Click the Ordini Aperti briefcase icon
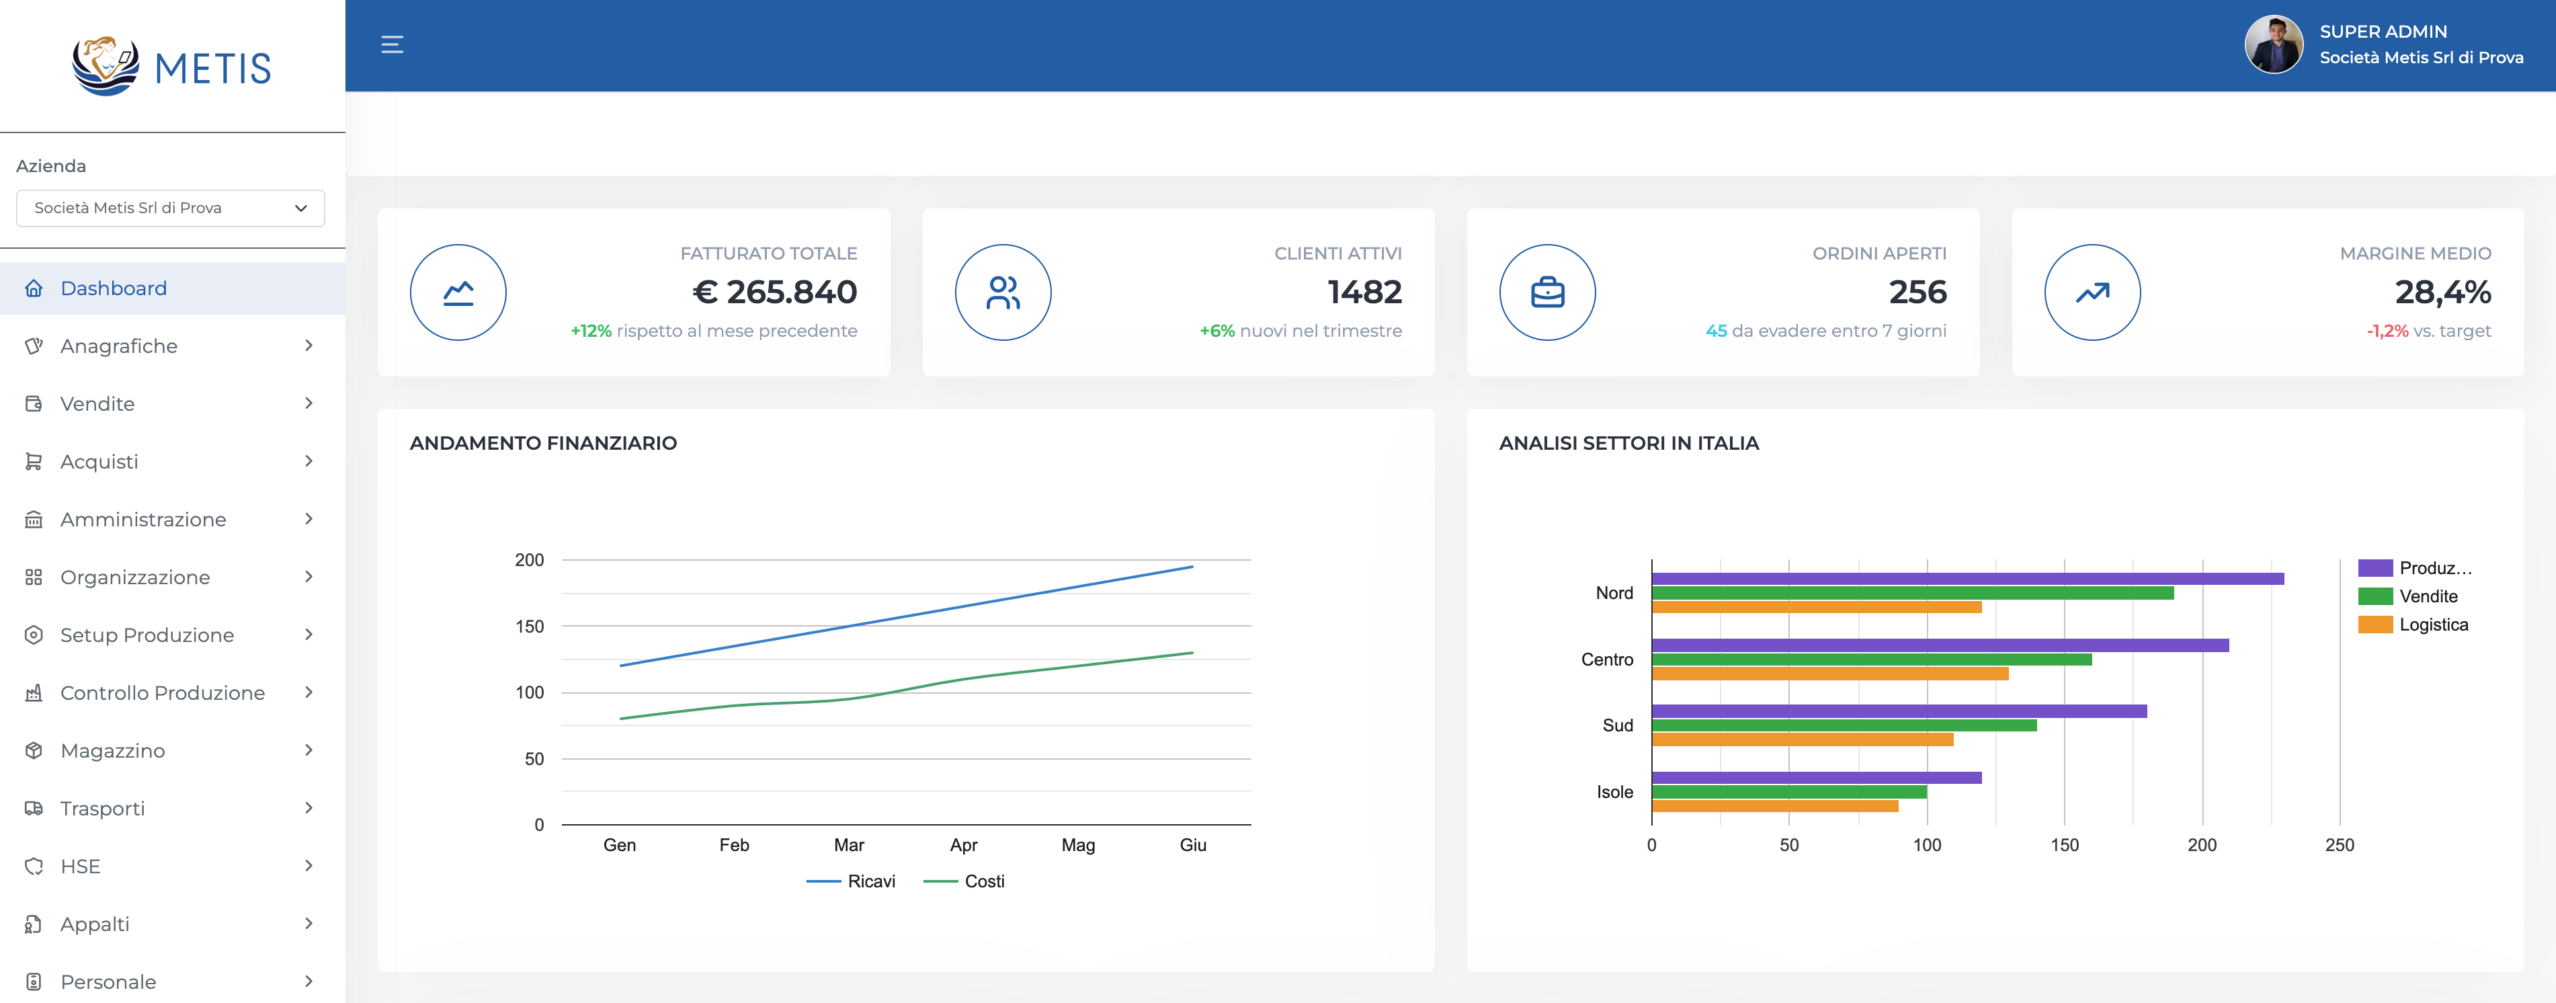 [1548, 293]
